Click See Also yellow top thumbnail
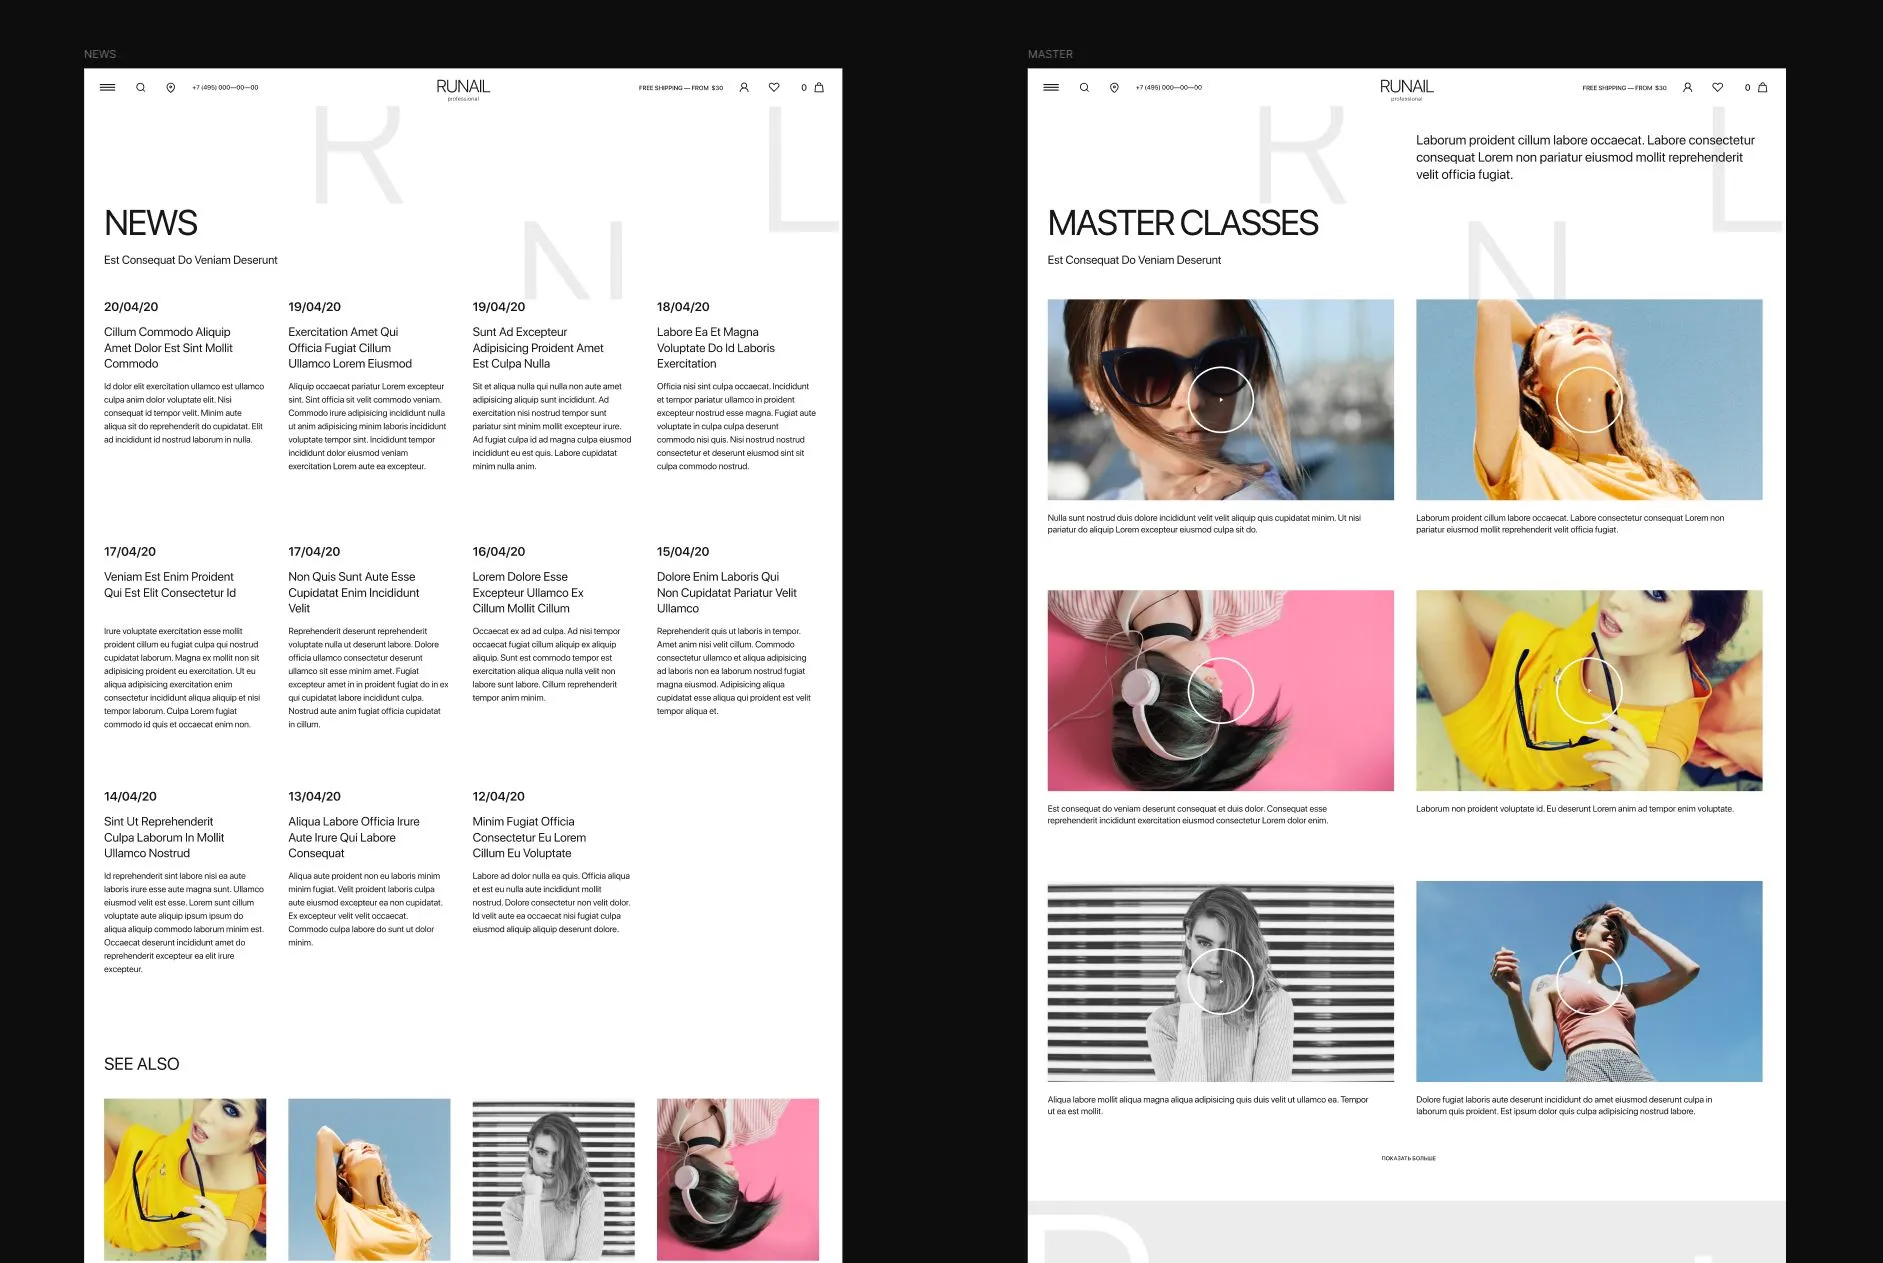 point(185,1180)
